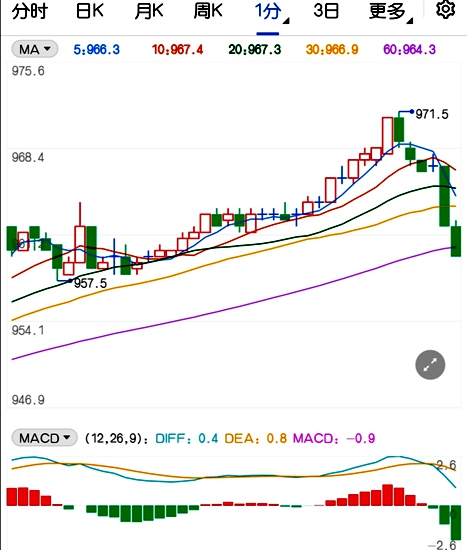Tap the tallest red MACD histogram bar
Viewport: 467px width, 550px height.
(x=387, y=495)
